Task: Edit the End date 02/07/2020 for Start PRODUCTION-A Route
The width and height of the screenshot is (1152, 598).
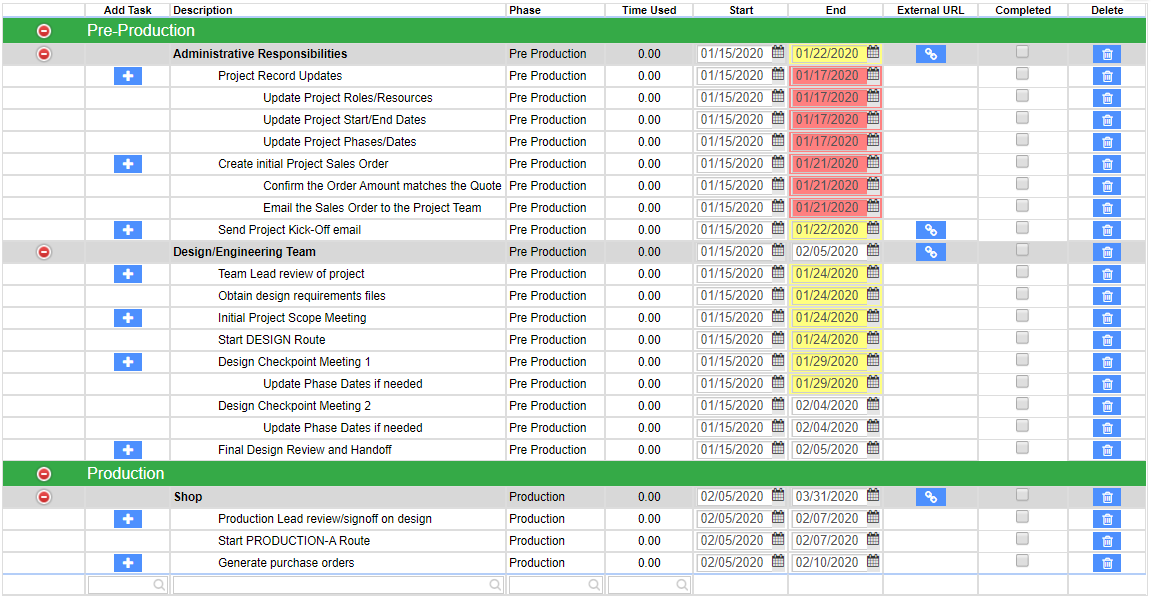Action: (x=829, y=541)
